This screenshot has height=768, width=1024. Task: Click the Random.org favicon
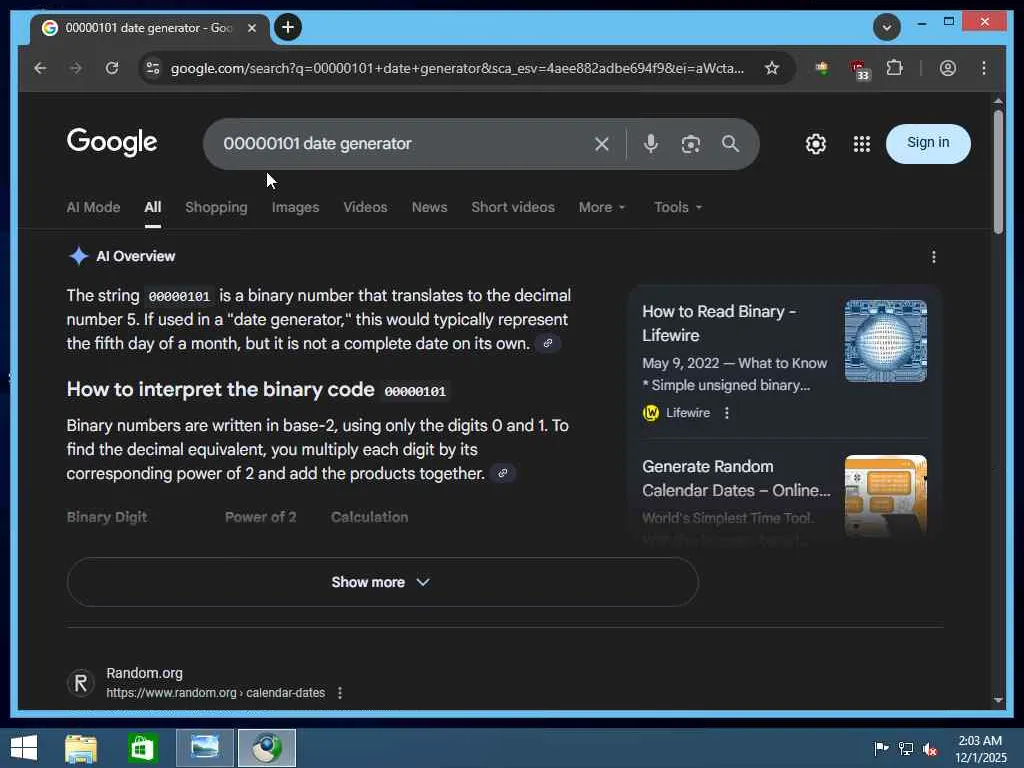click(x=81, y=683)
